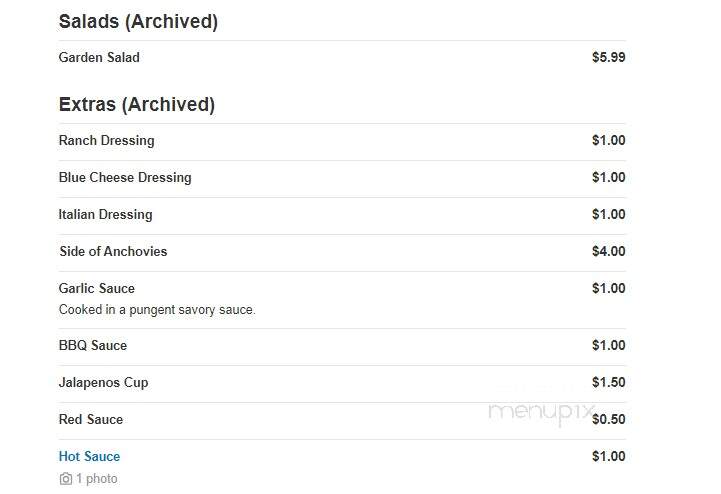Click the $5.99 Garden Salad price
Image resolution: width=721 pixels, height=494 pixels.
coord(609,57)
